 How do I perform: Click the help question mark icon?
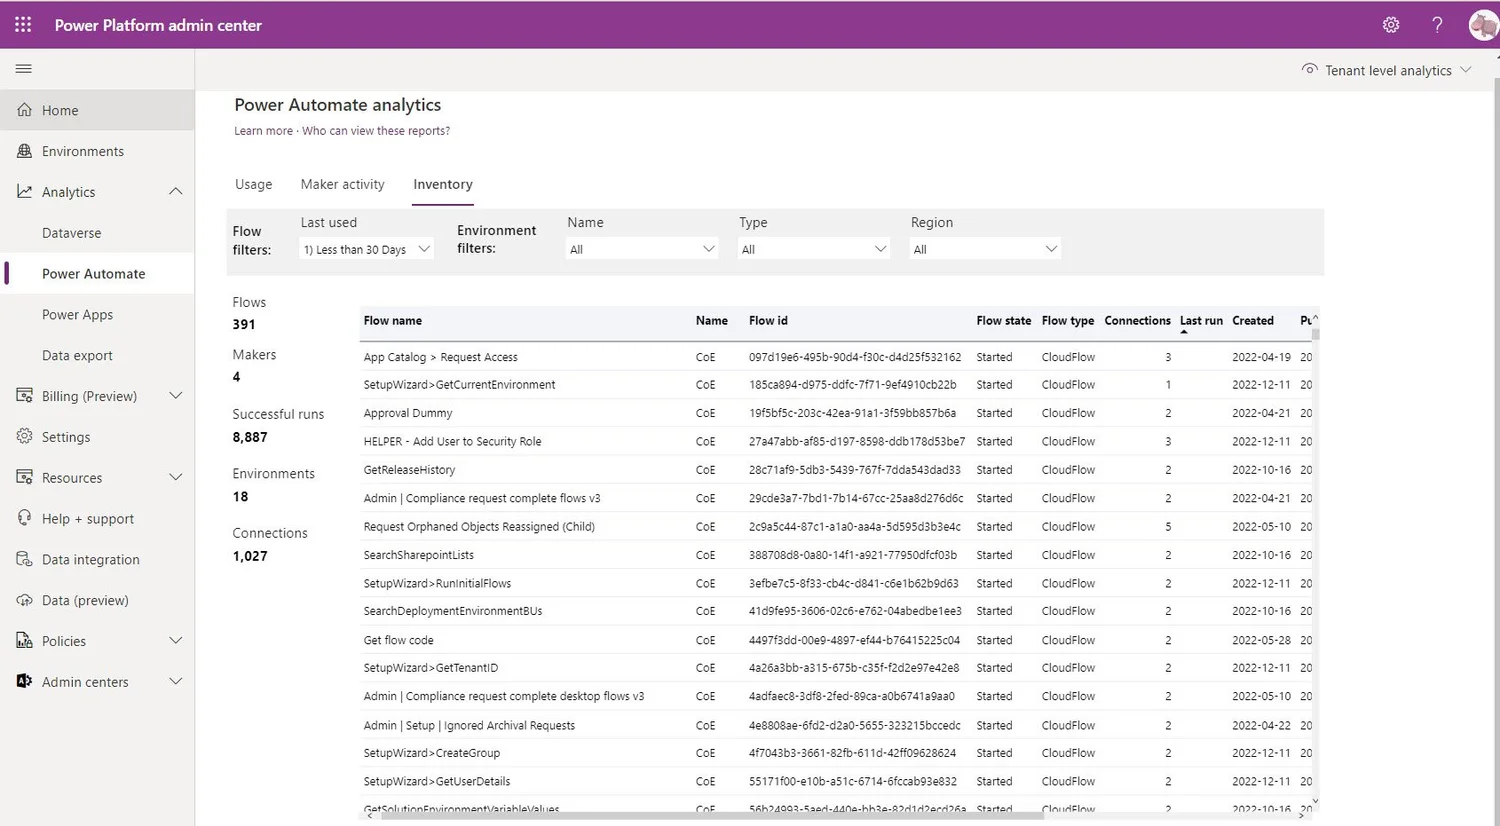tap(1437, 25)
